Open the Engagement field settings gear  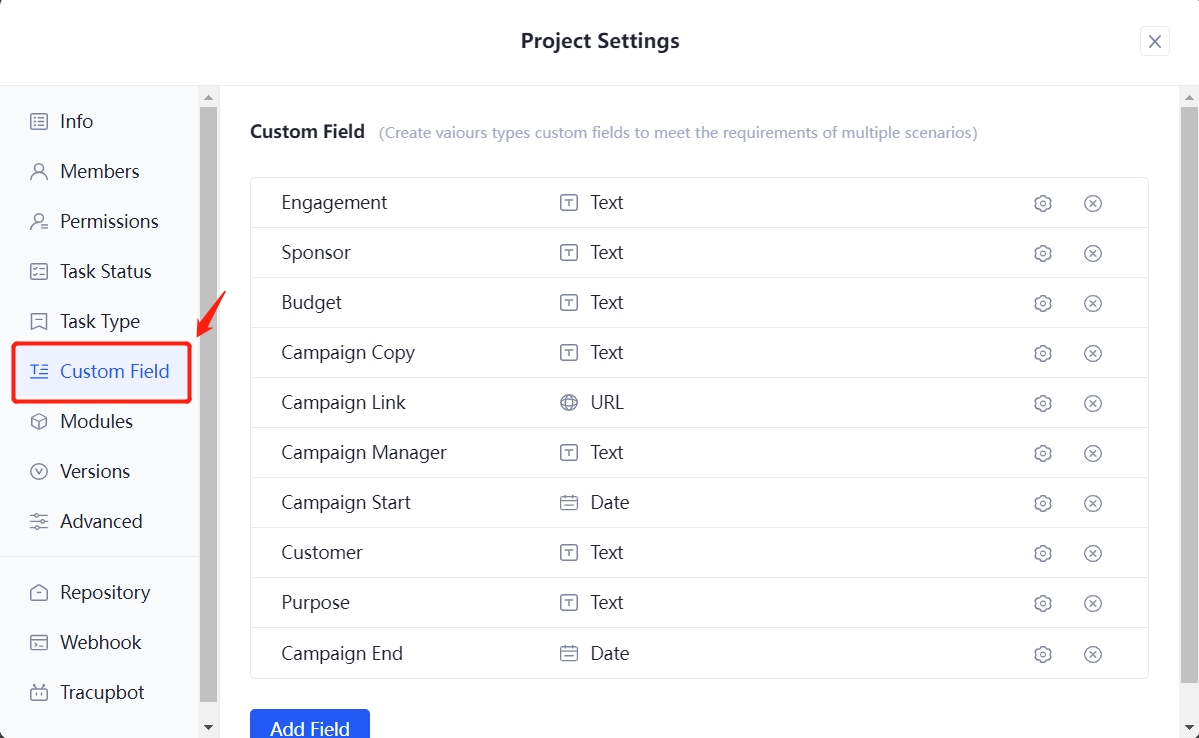pyautogui.click(x=1043, y=203)
